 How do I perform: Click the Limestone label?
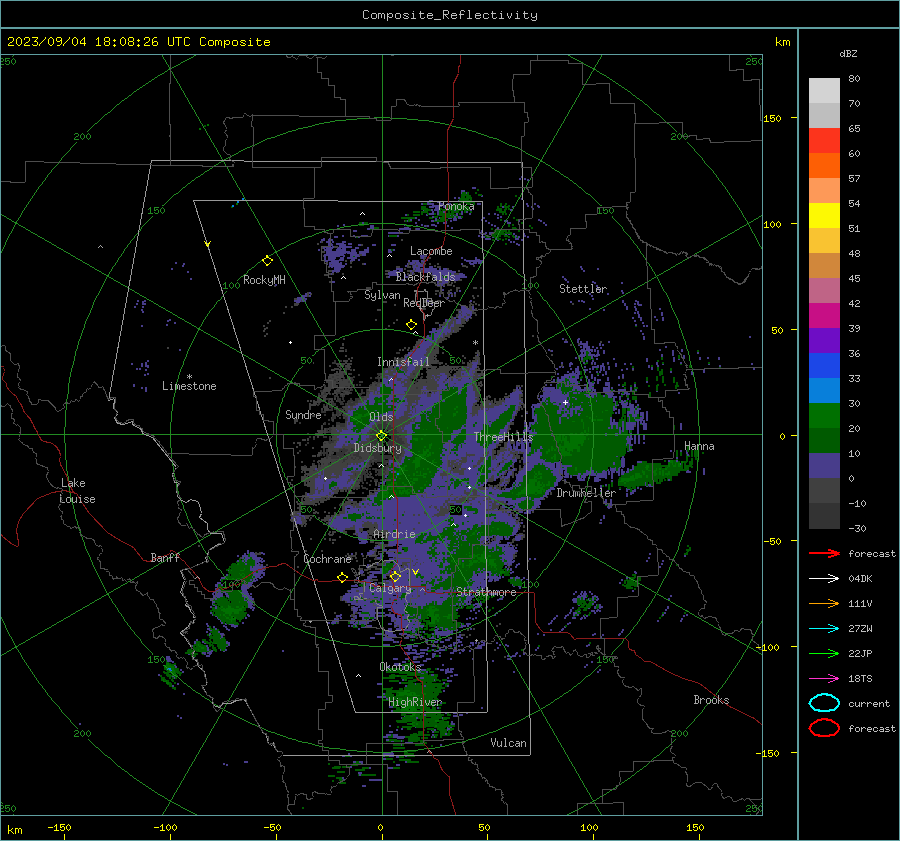(x=189, y=386)
